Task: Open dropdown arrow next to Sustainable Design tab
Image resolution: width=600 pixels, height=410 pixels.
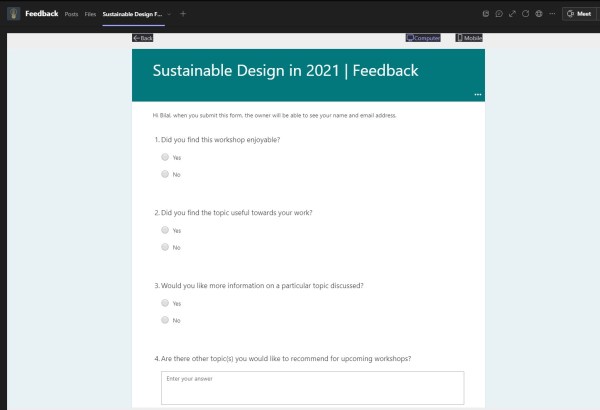Action: tap(169, 14)
